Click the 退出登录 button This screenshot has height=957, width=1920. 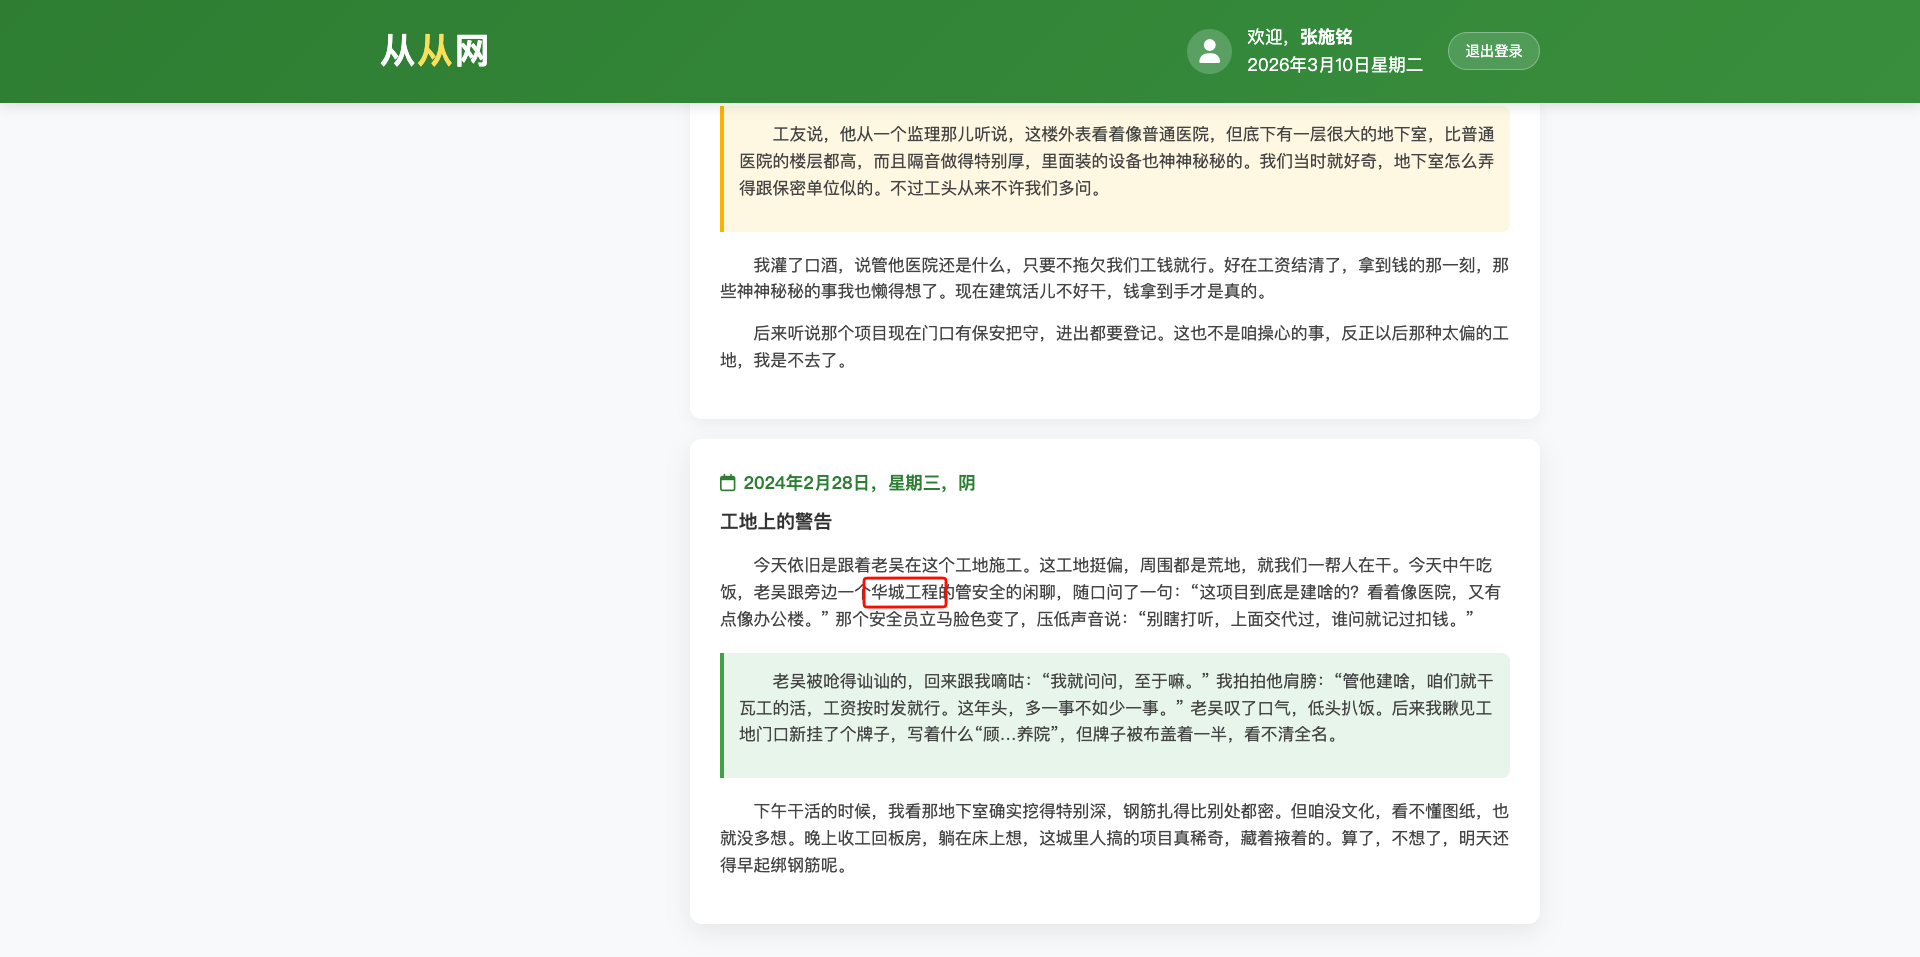tap(1493, 50)
